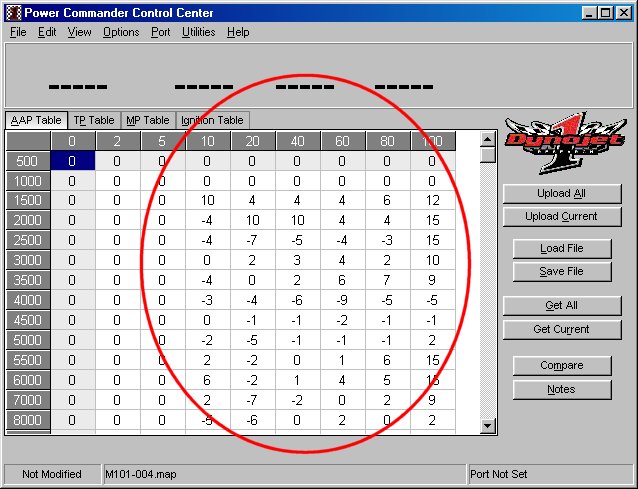Viewport: 638px width, 489px height.
Task: Click the Upload All button
Action: [x=562, y=193]
